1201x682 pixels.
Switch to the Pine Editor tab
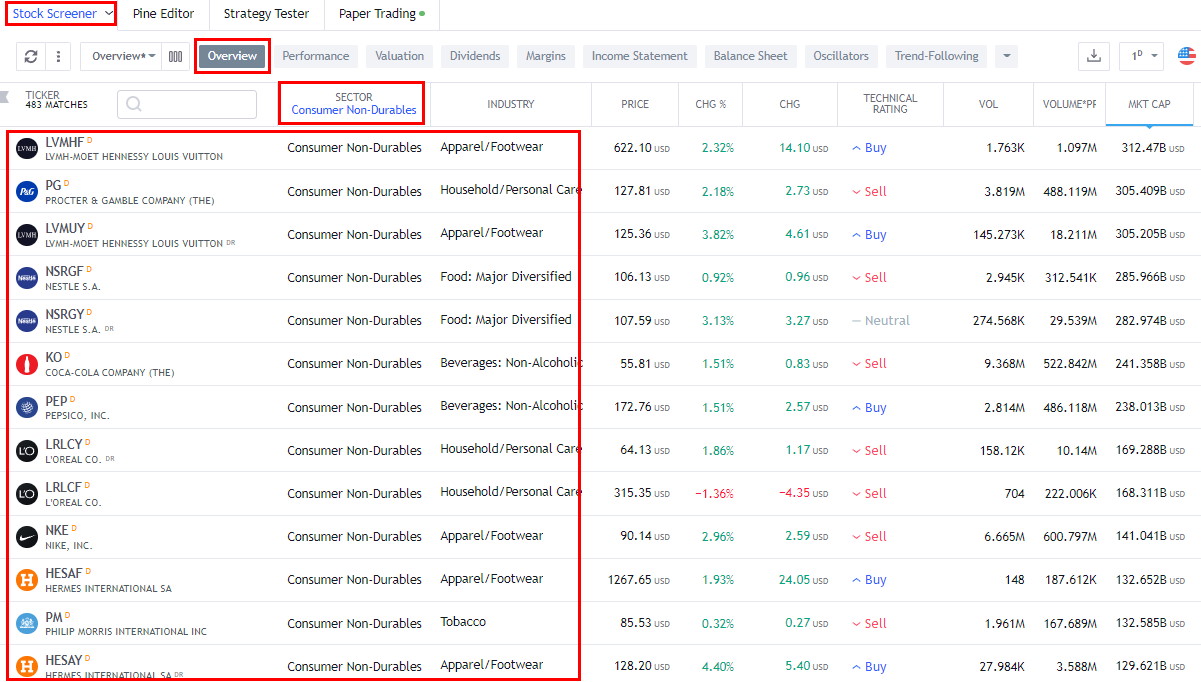point(164,14)
